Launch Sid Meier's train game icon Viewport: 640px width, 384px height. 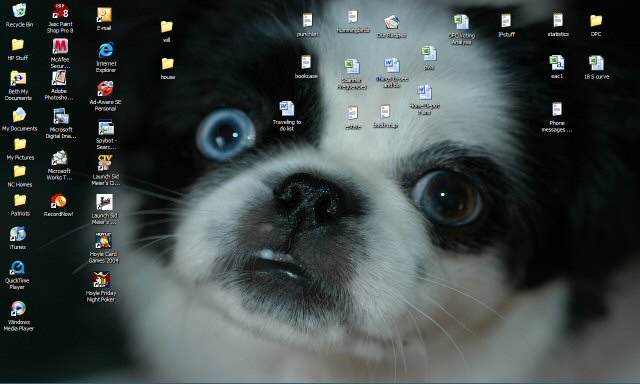tap(104, 202)
